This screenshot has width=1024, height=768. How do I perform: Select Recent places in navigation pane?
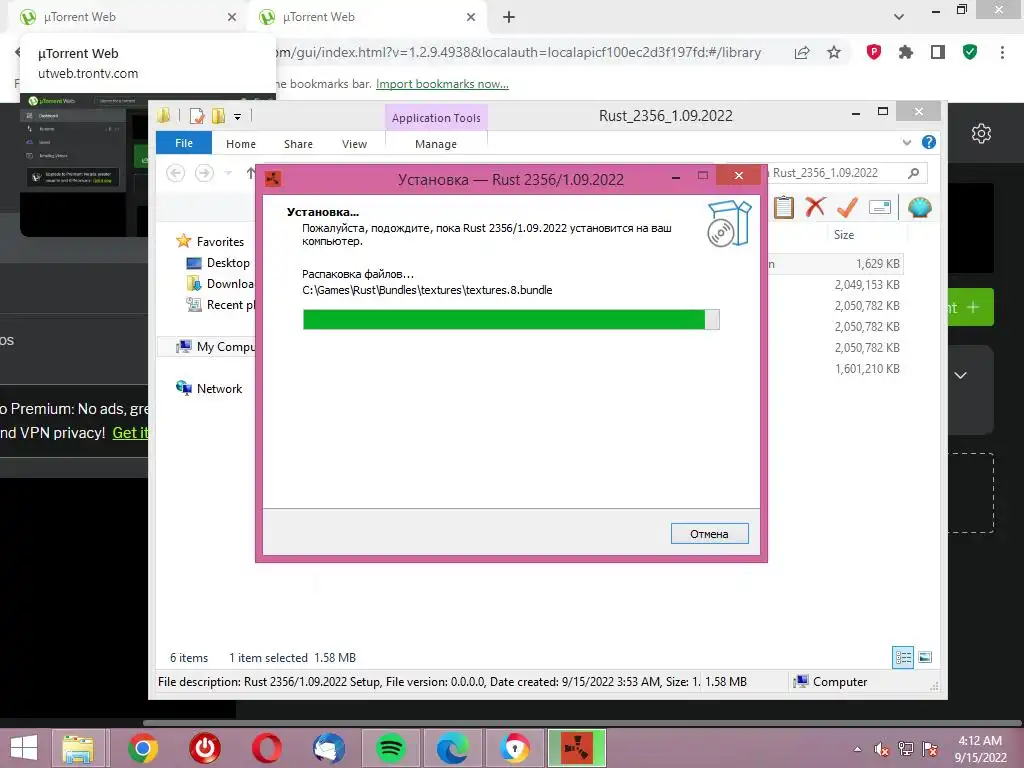tap(221, 305)
